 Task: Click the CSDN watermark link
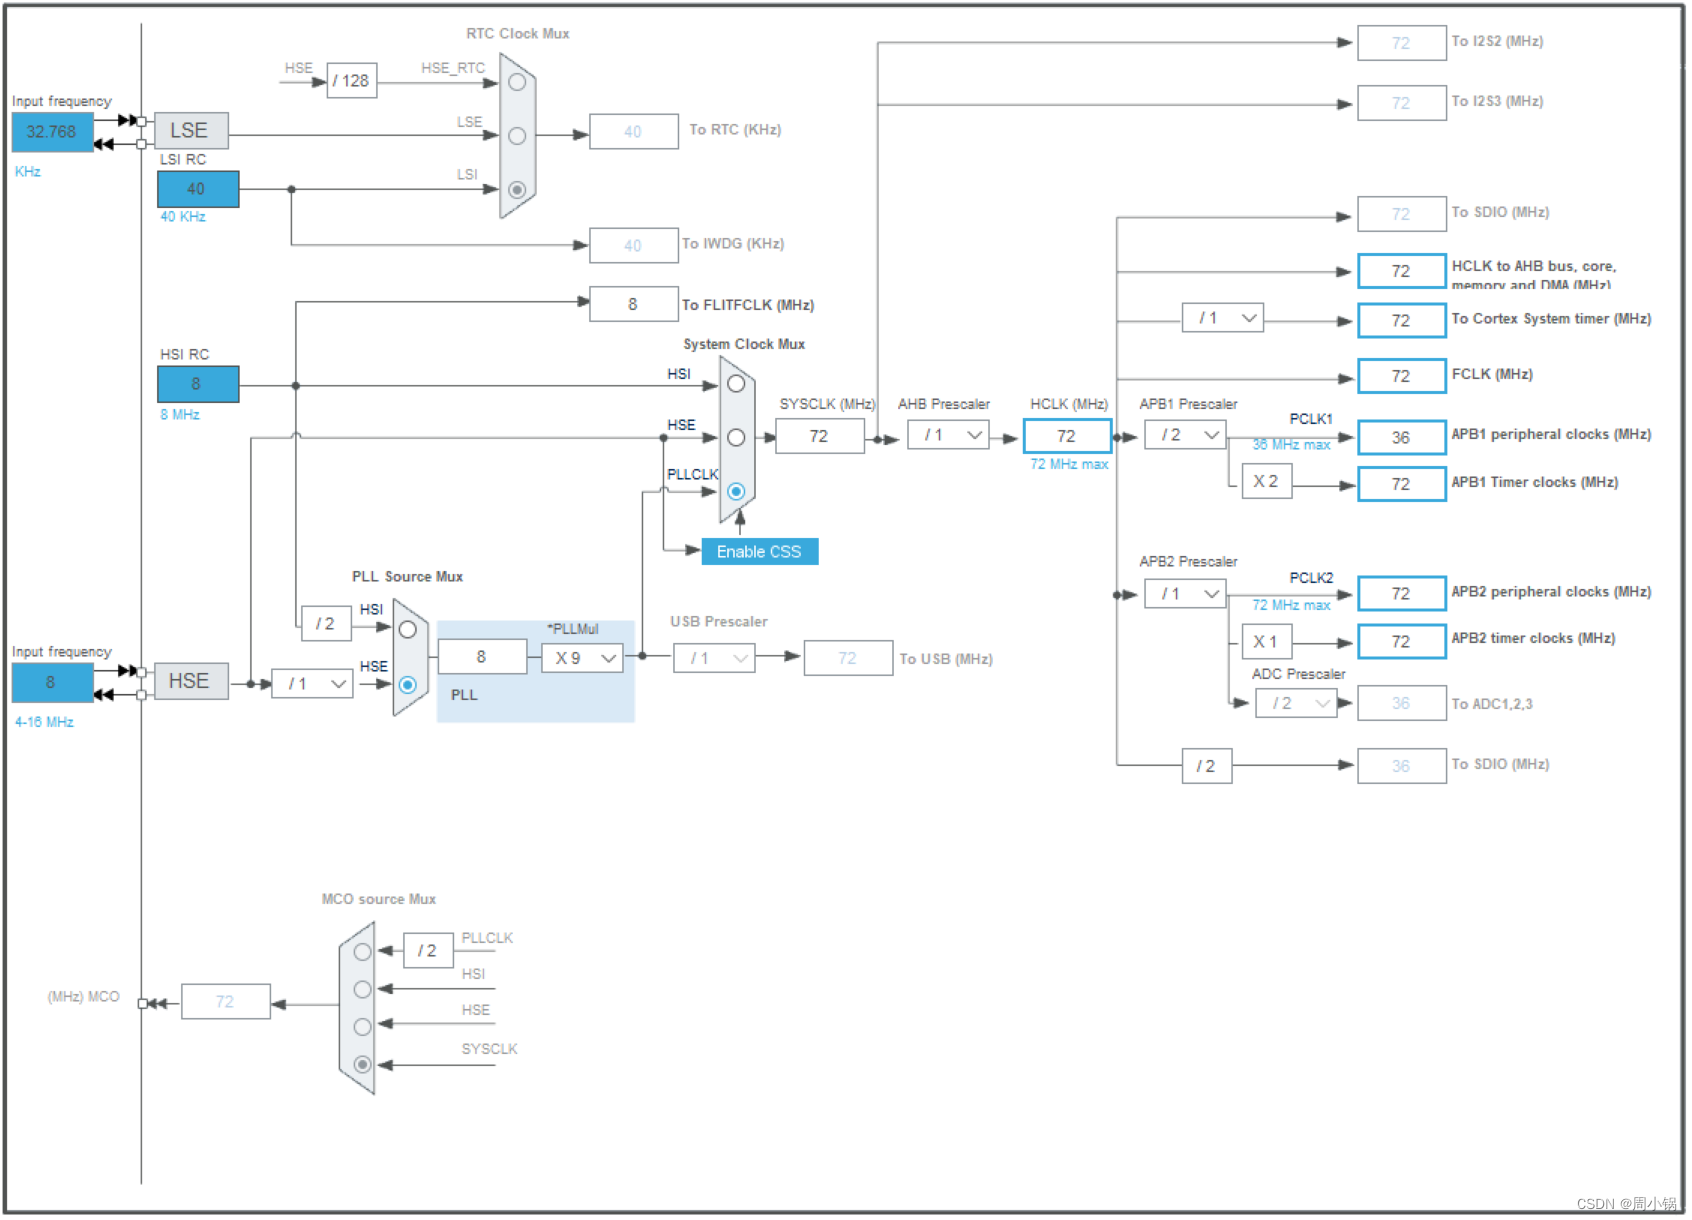pyautogui.click(x=1628, y=1204)
